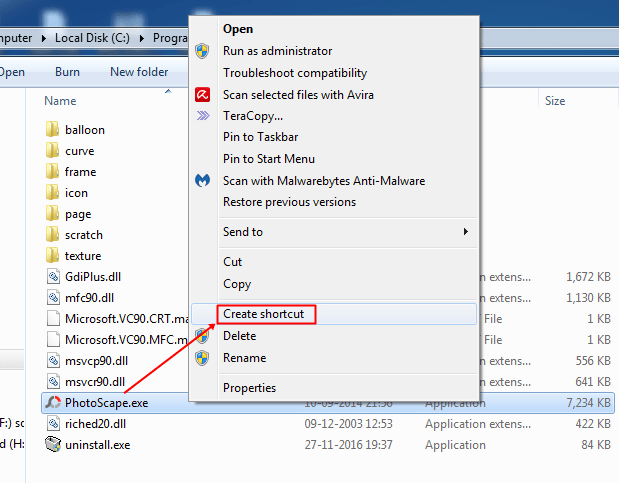Click the Microsoft.VC90.MFC file icon

(x=53, y=339)
